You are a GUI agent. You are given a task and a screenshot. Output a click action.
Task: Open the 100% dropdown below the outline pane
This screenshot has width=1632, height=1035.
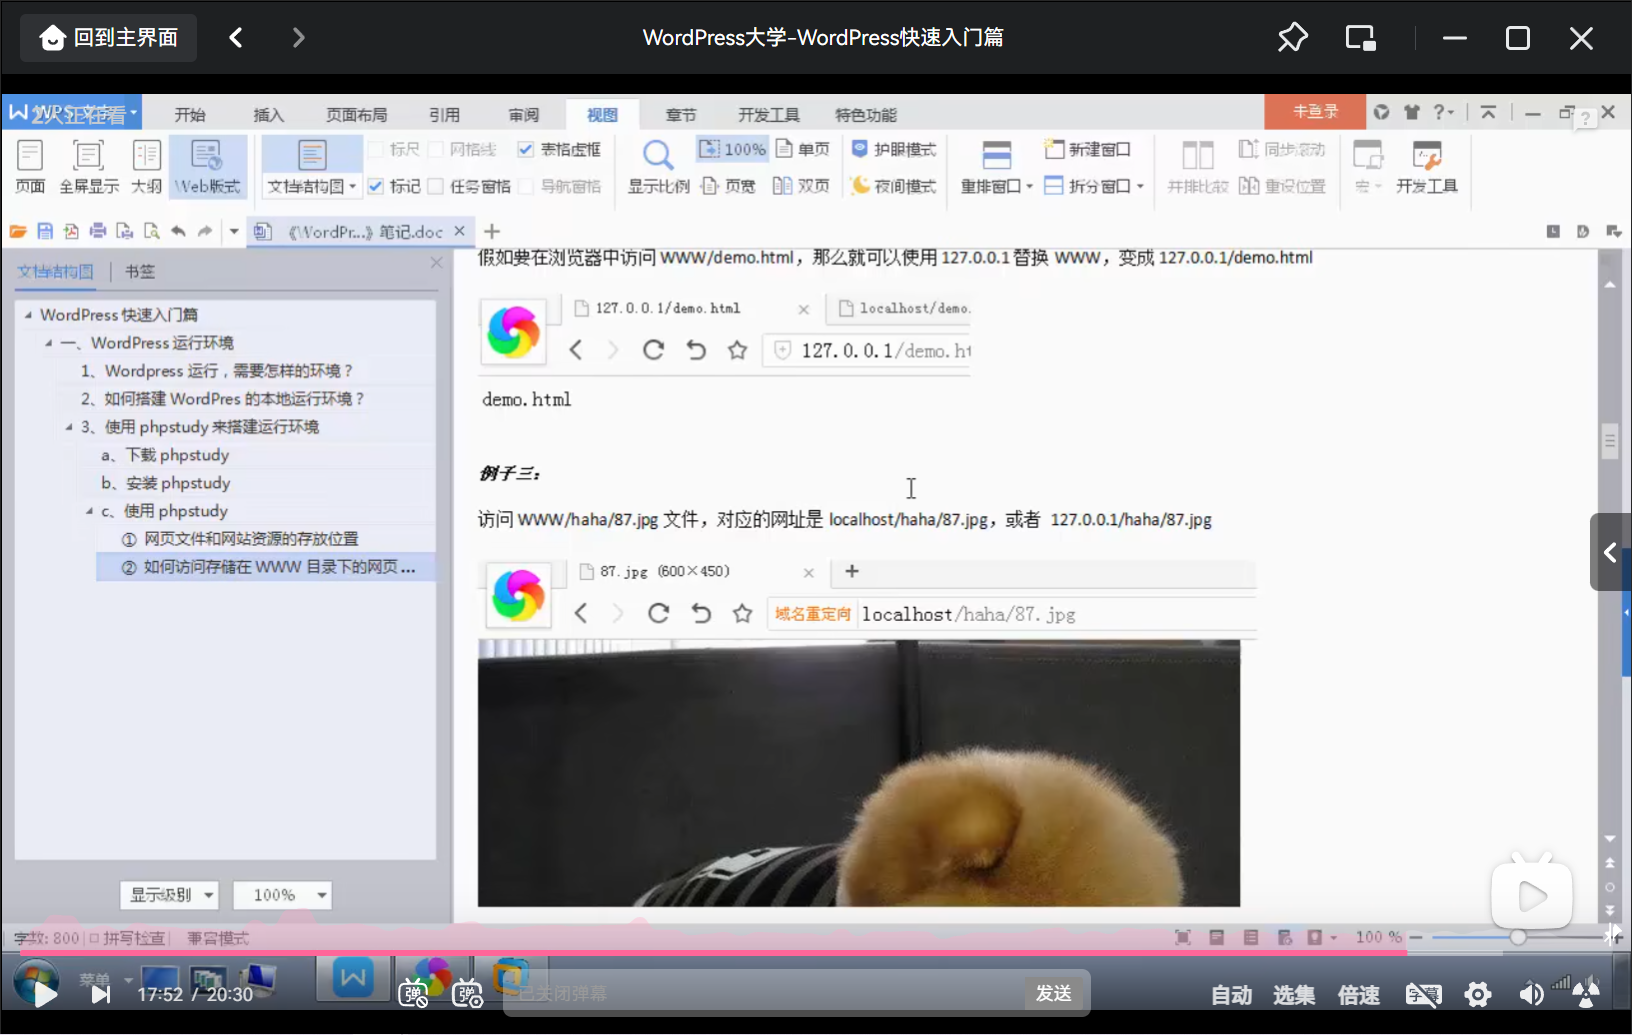282,895
